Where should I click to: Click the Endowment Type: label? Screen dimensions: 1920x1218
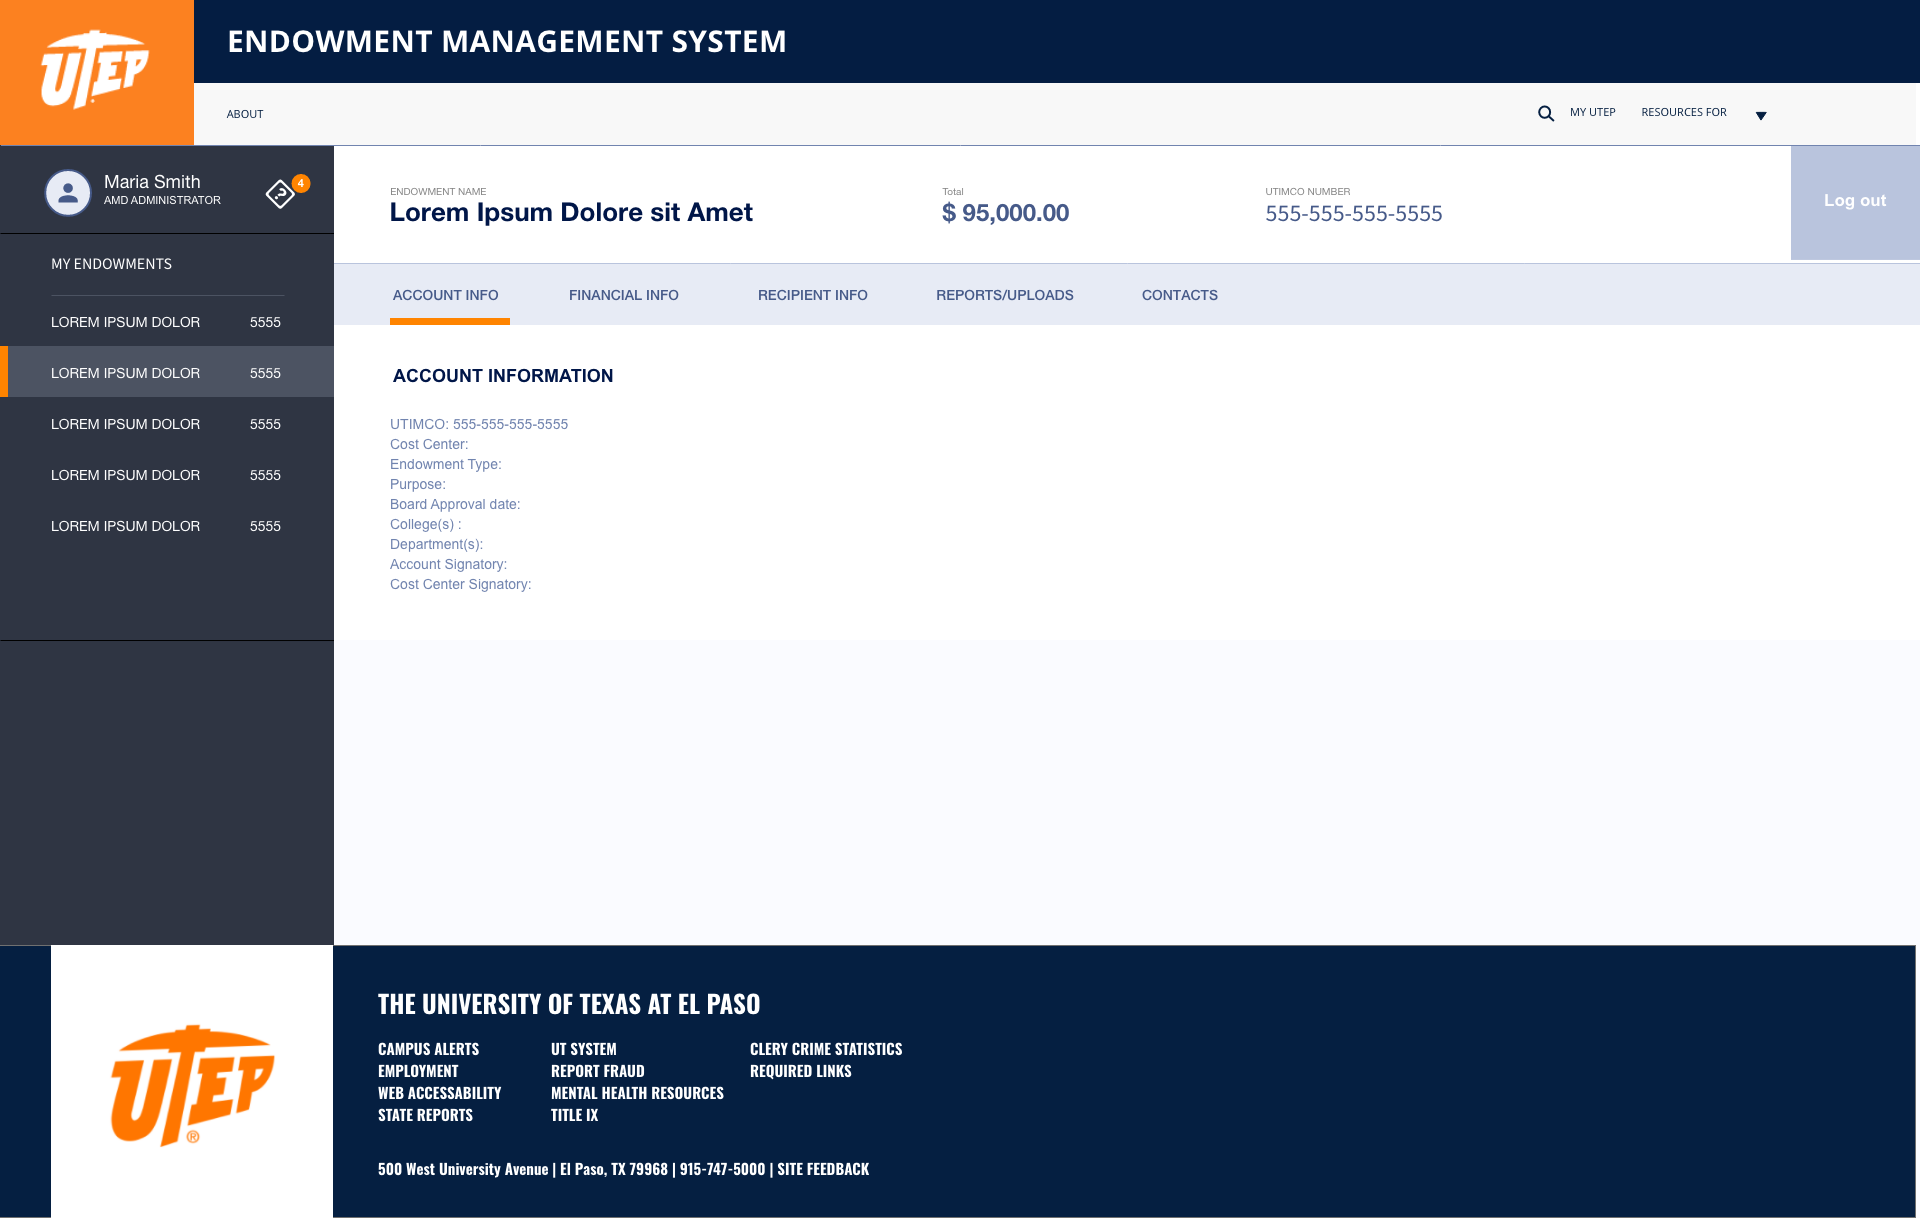pos(446,464)
